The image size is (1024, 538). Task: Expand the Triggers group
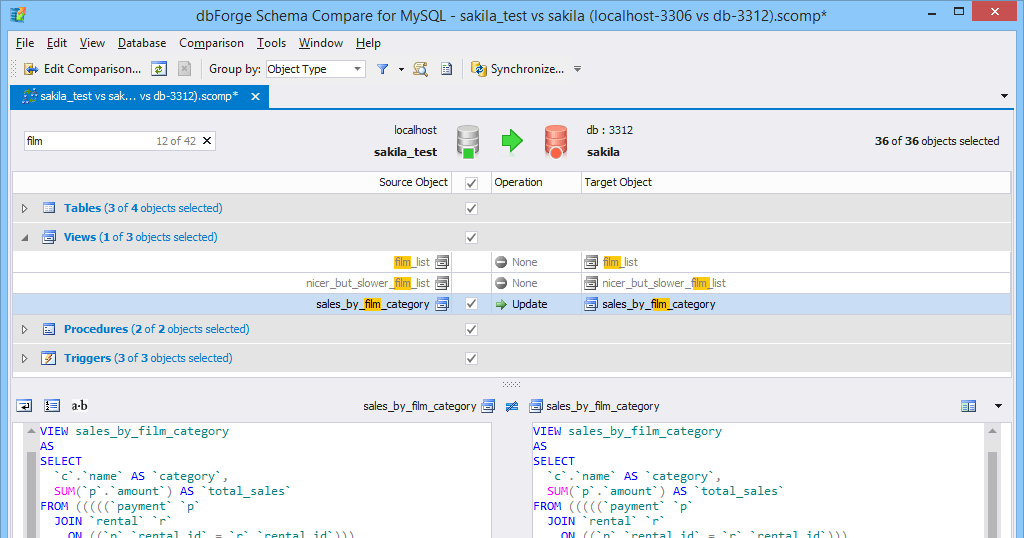(x=25, y=358)
